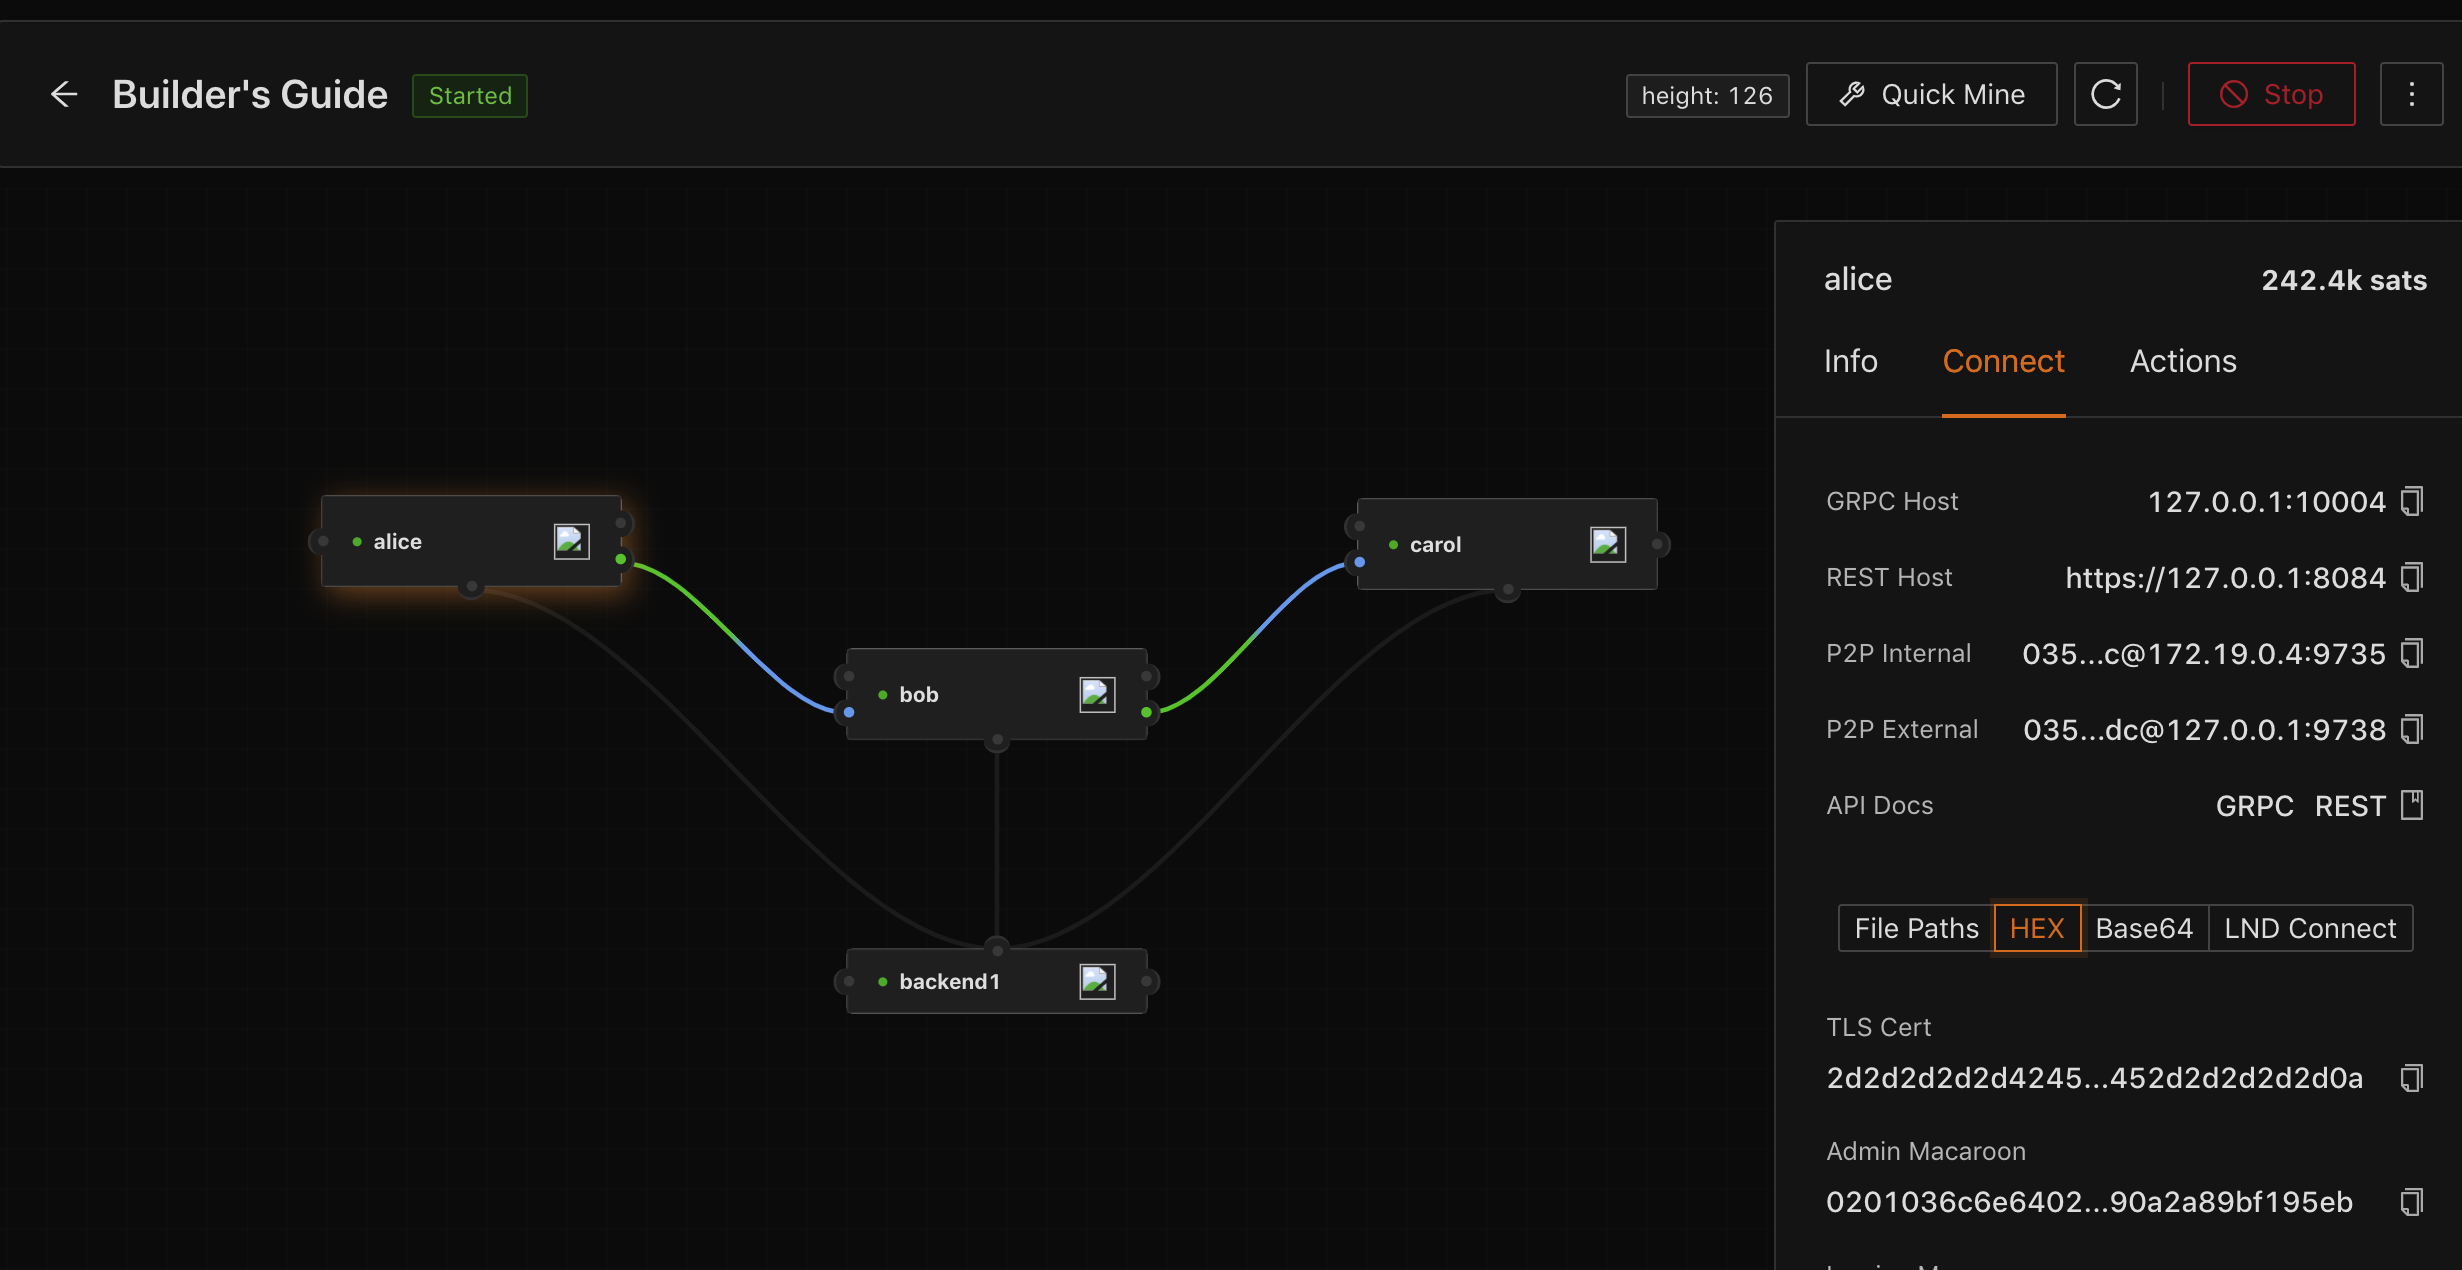
Task: Copy the TLS Cert hex value
Action: tap(2411, 1078)
